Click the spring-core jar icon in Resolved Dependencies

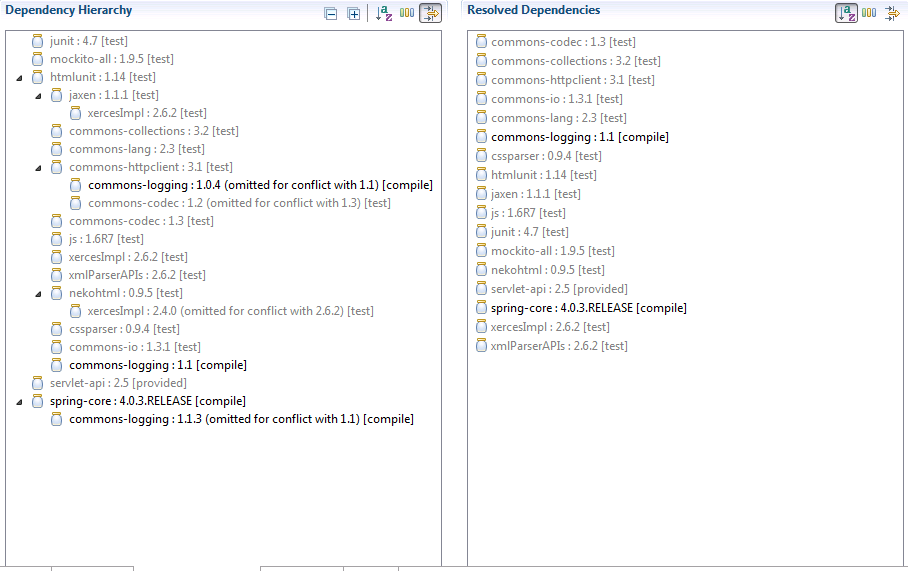pos(481,308)
